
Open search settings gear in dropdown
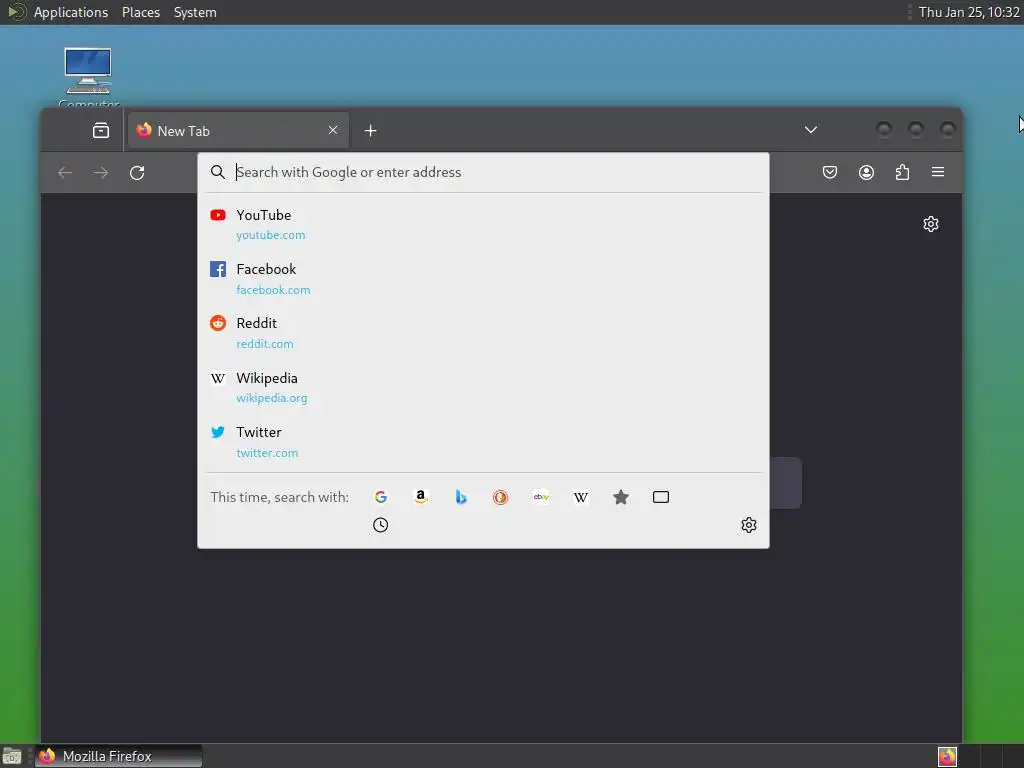(x=749, y=525)
